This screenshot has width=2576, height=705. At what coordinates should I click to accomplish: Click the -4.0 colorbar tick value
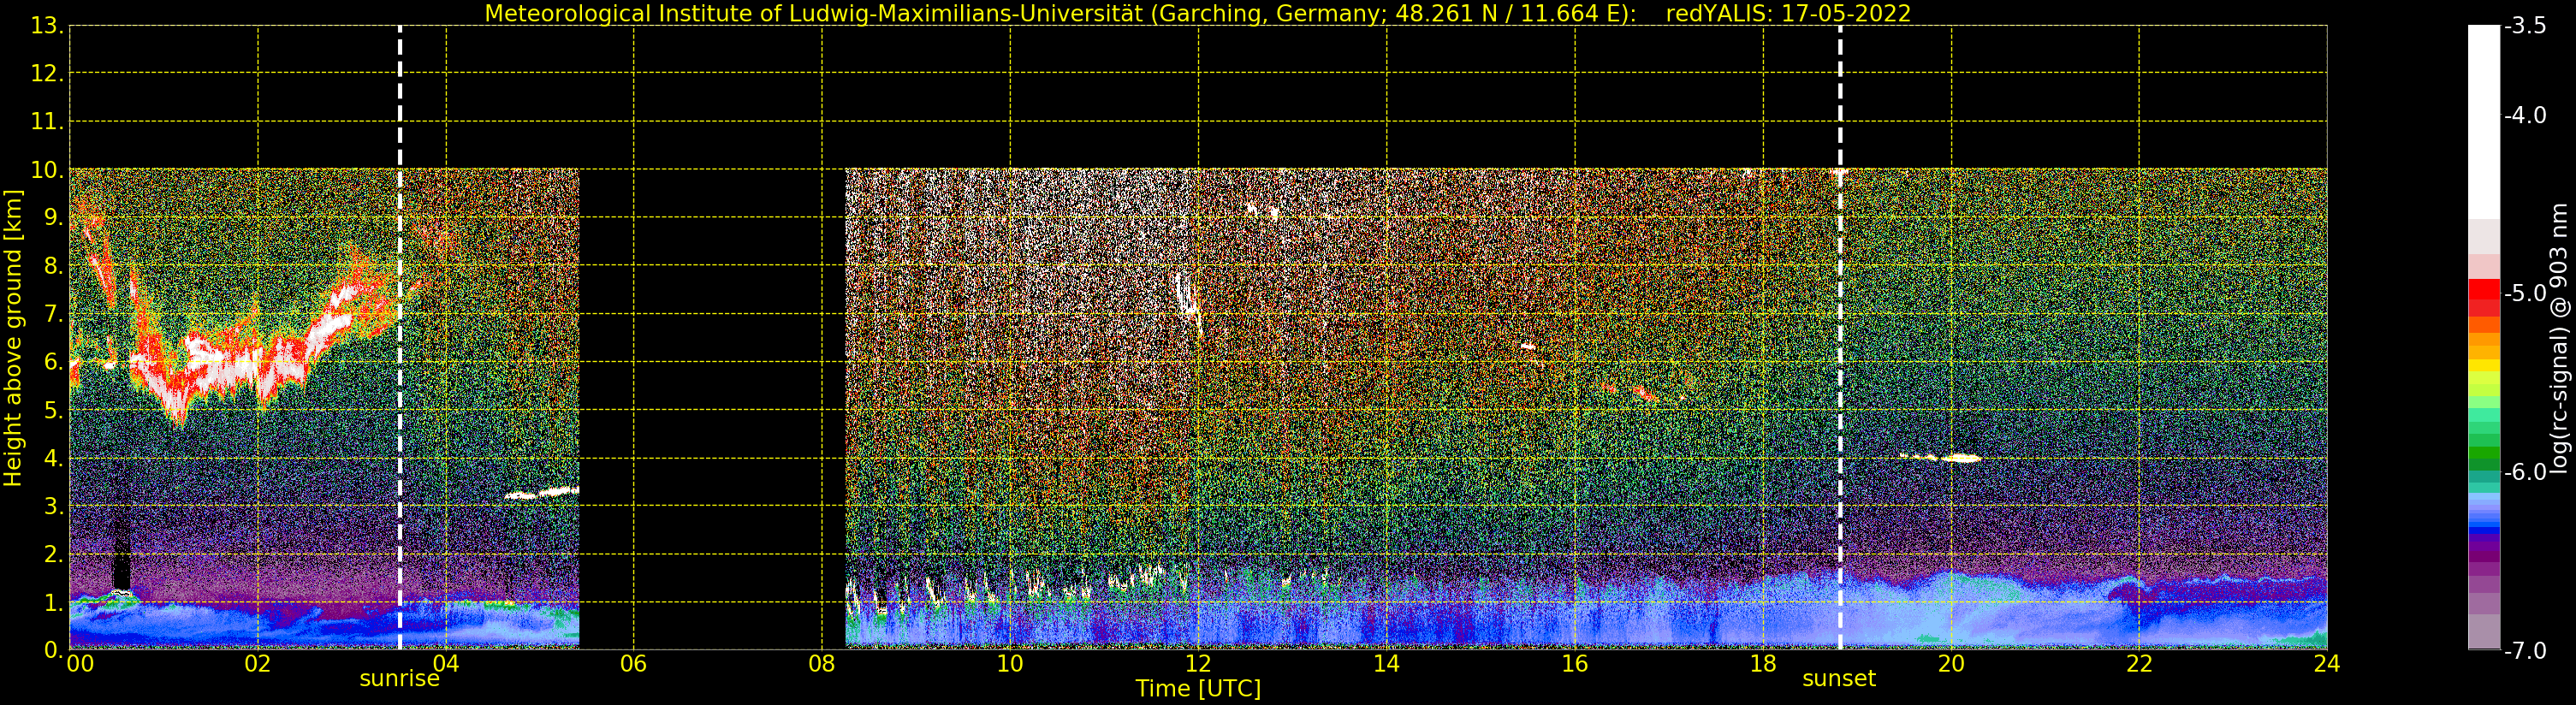pos(2524,115)
